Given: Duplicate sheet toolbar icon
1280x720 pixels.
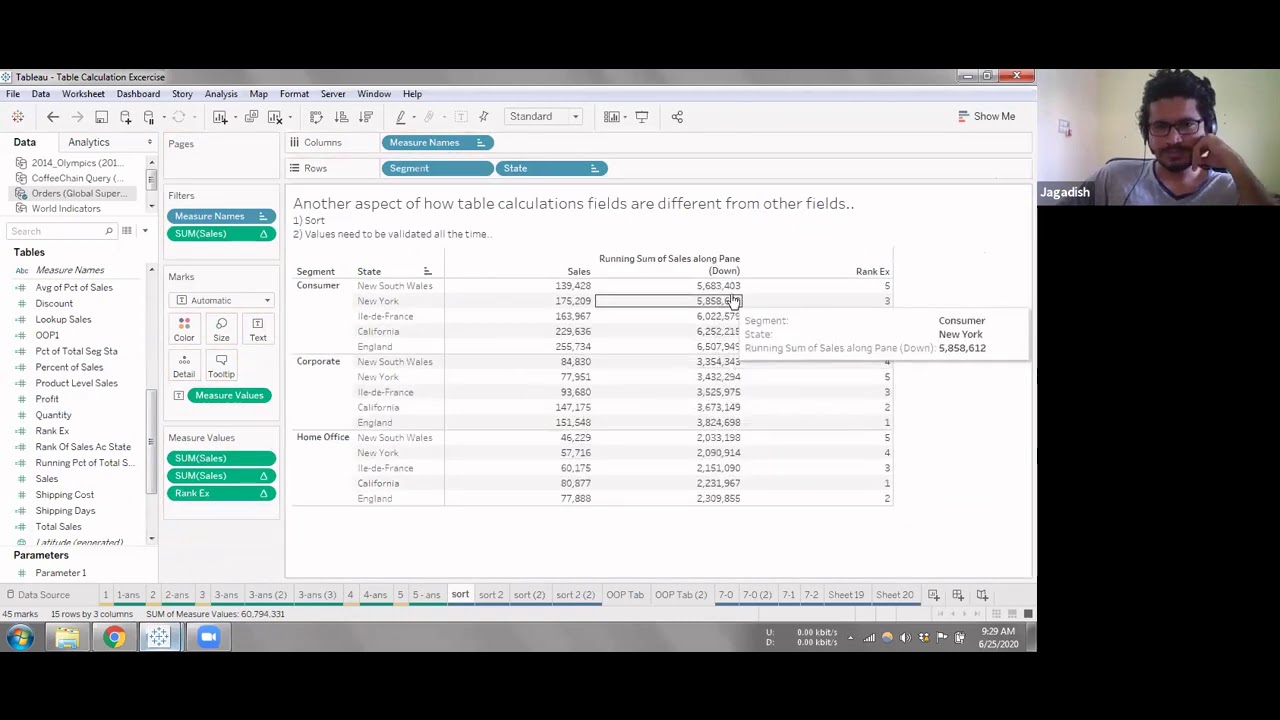Looking at the screenshot, I should tap(251, 117).
